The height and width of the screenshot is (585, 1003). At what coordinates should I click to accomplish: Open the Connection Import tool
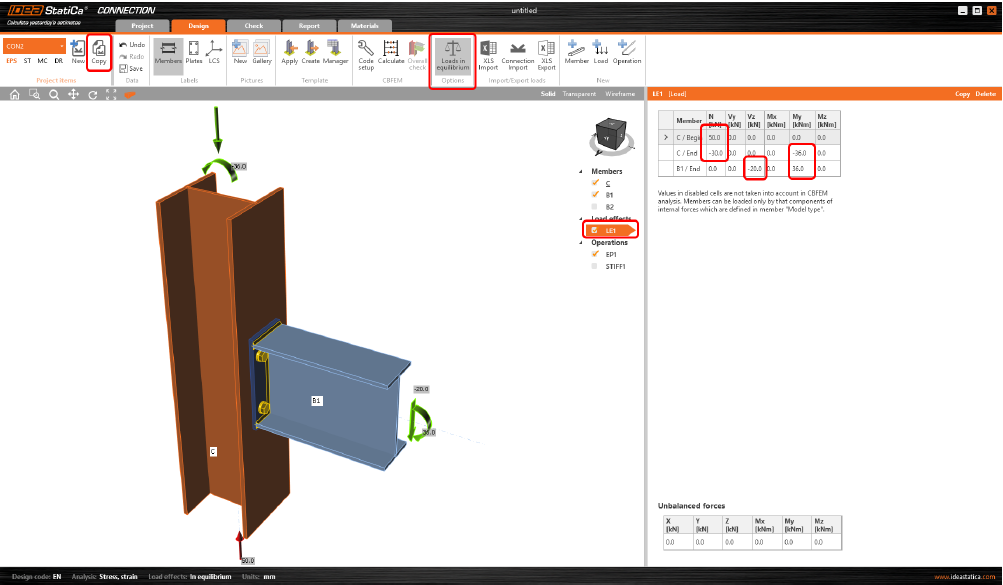pos(518,52)
